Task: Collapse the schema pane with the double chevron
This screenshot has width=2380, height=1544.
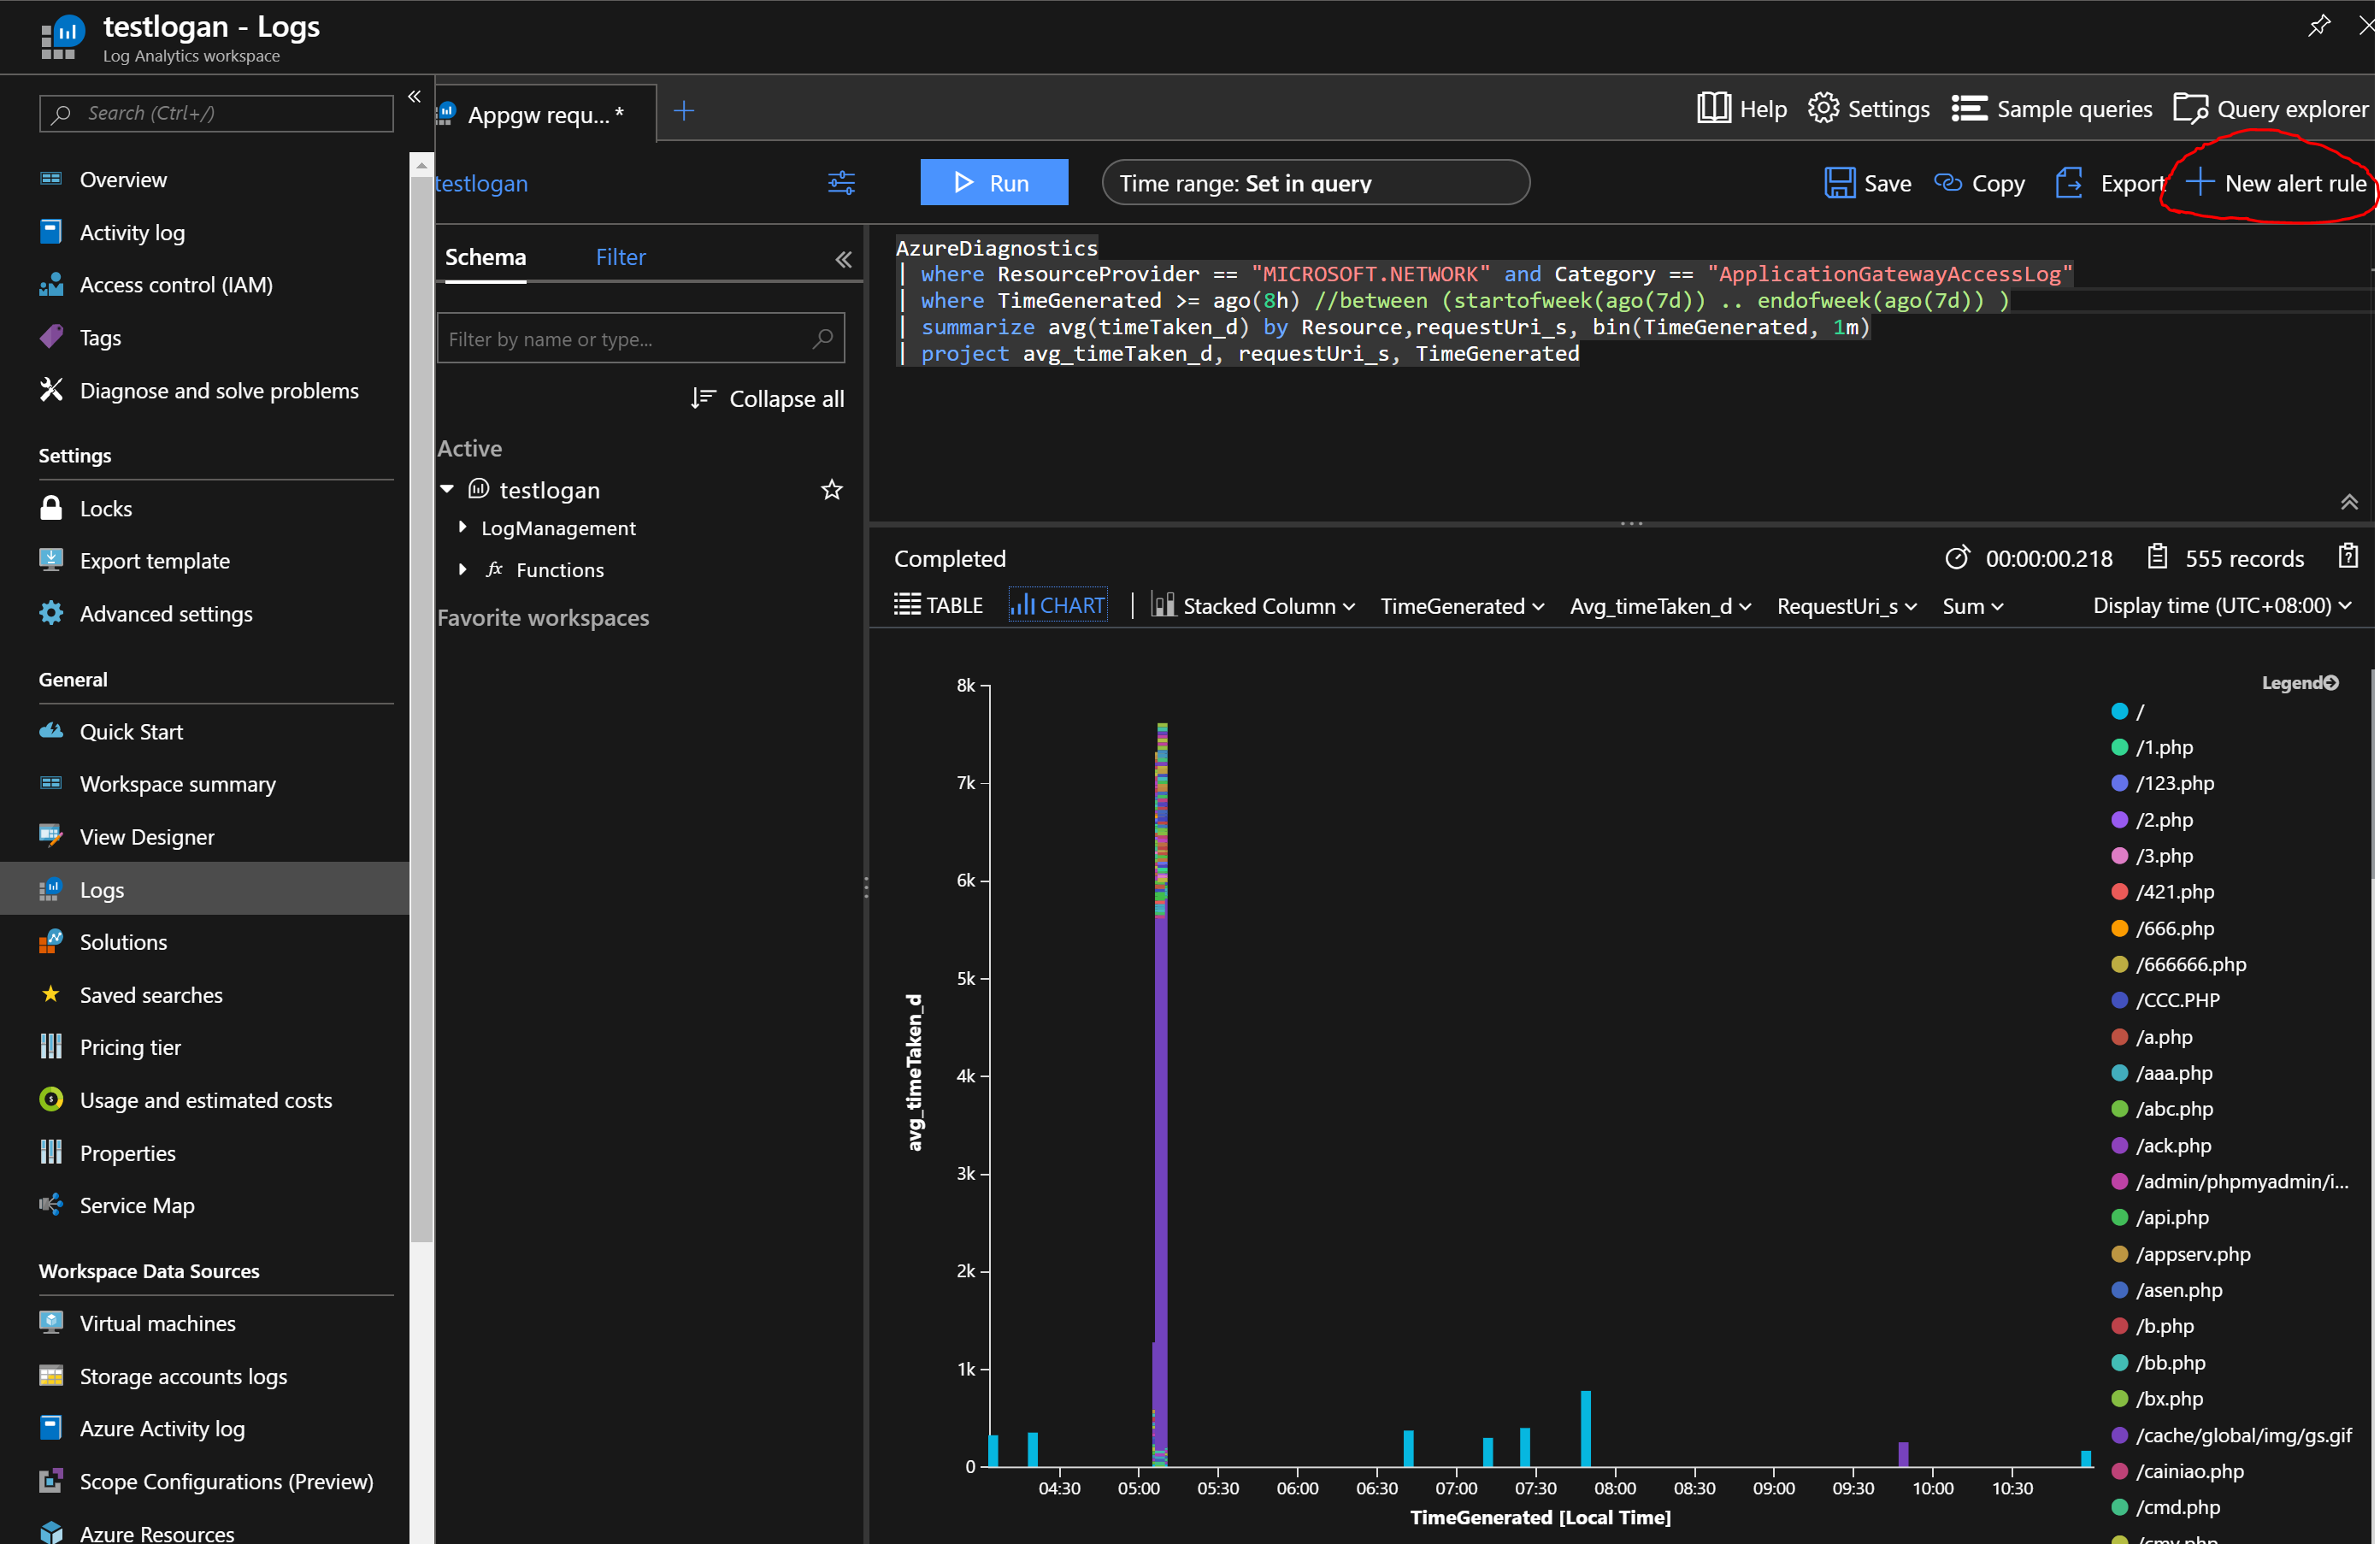Action: (843, 259)
